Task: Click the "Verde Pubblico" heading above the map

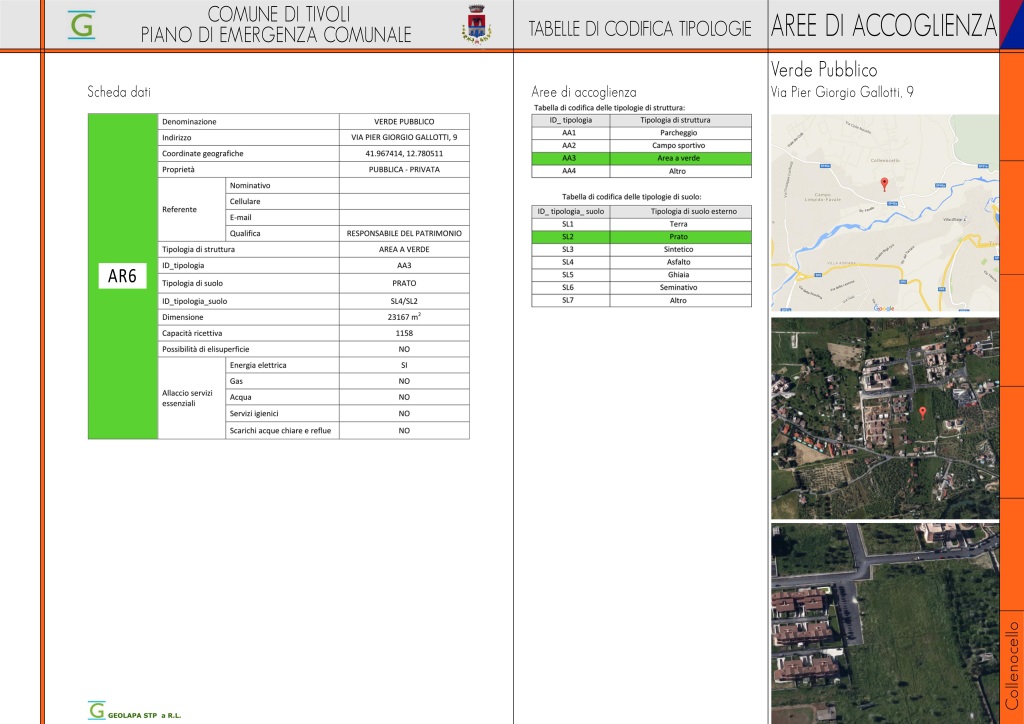Action: (824, 69)
